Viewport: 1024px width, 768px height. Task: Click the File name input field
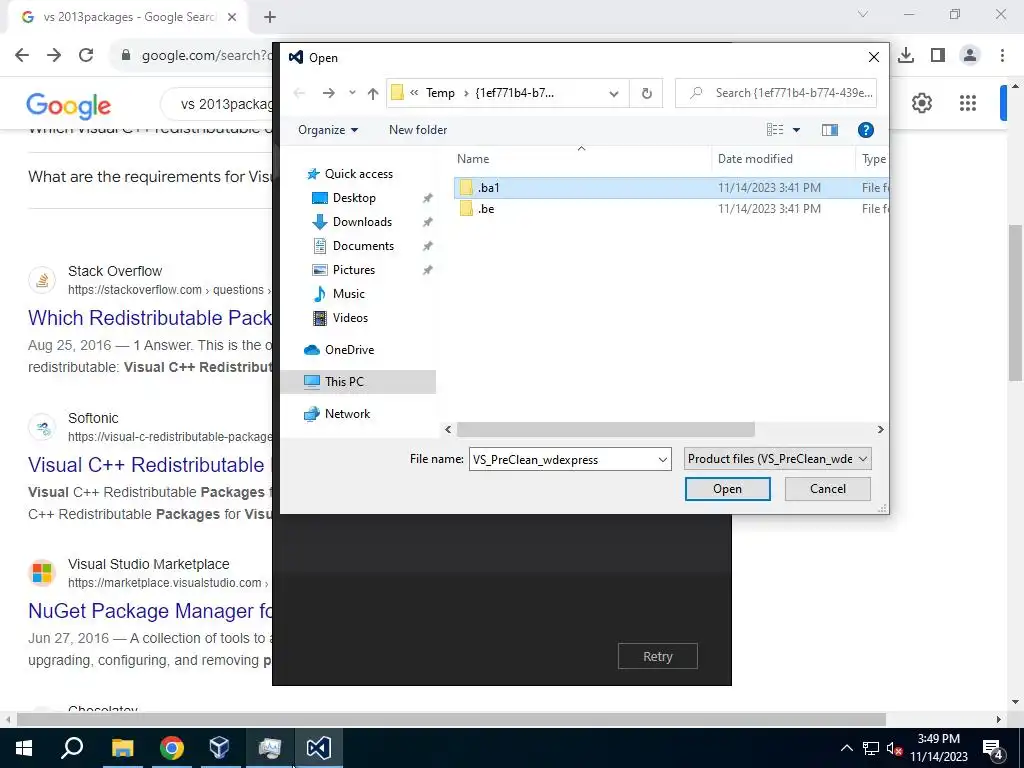click(x=562, y=459)
